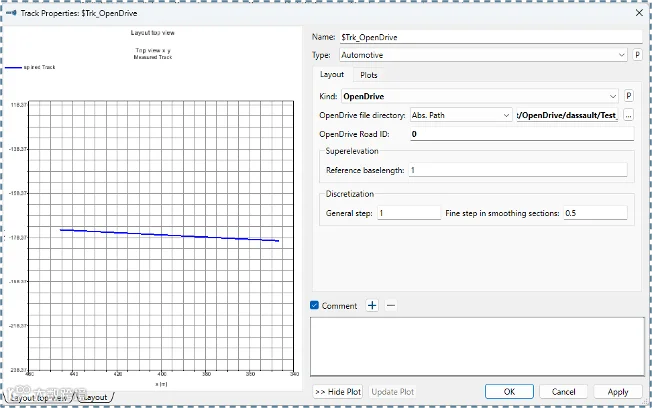Click the blue track line in the plot
The image size is (652, 408).
[170, 235]
